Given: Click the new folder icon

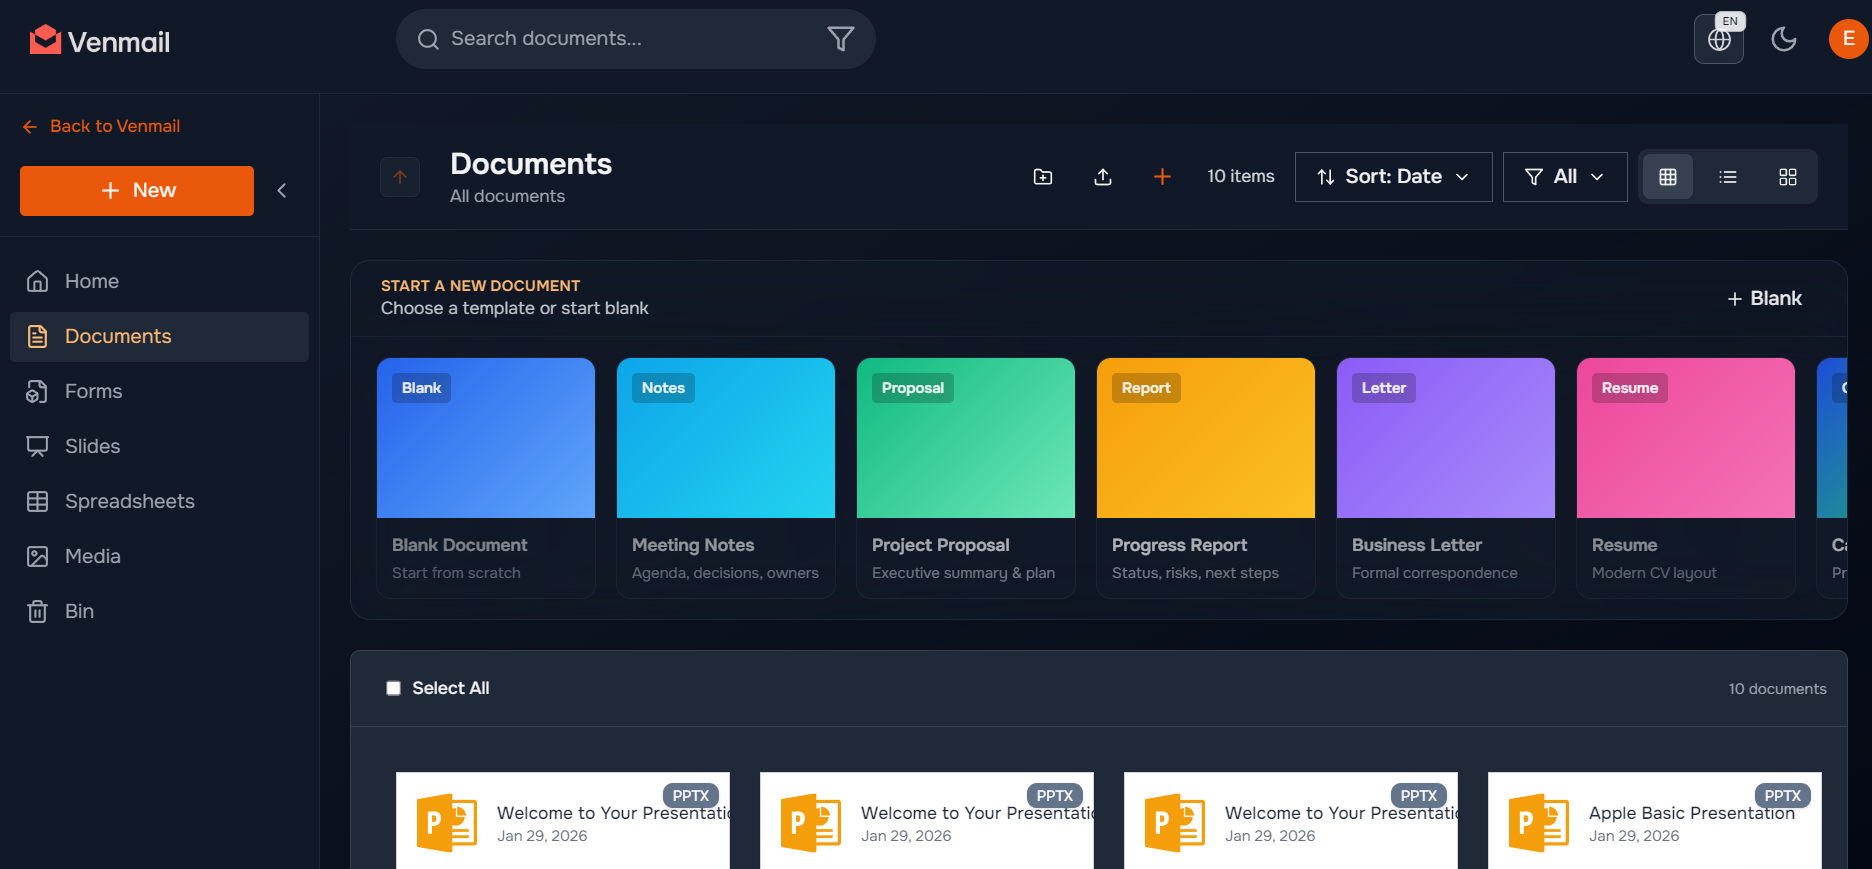Looking at the screenshot, I should coord(1042,177).
